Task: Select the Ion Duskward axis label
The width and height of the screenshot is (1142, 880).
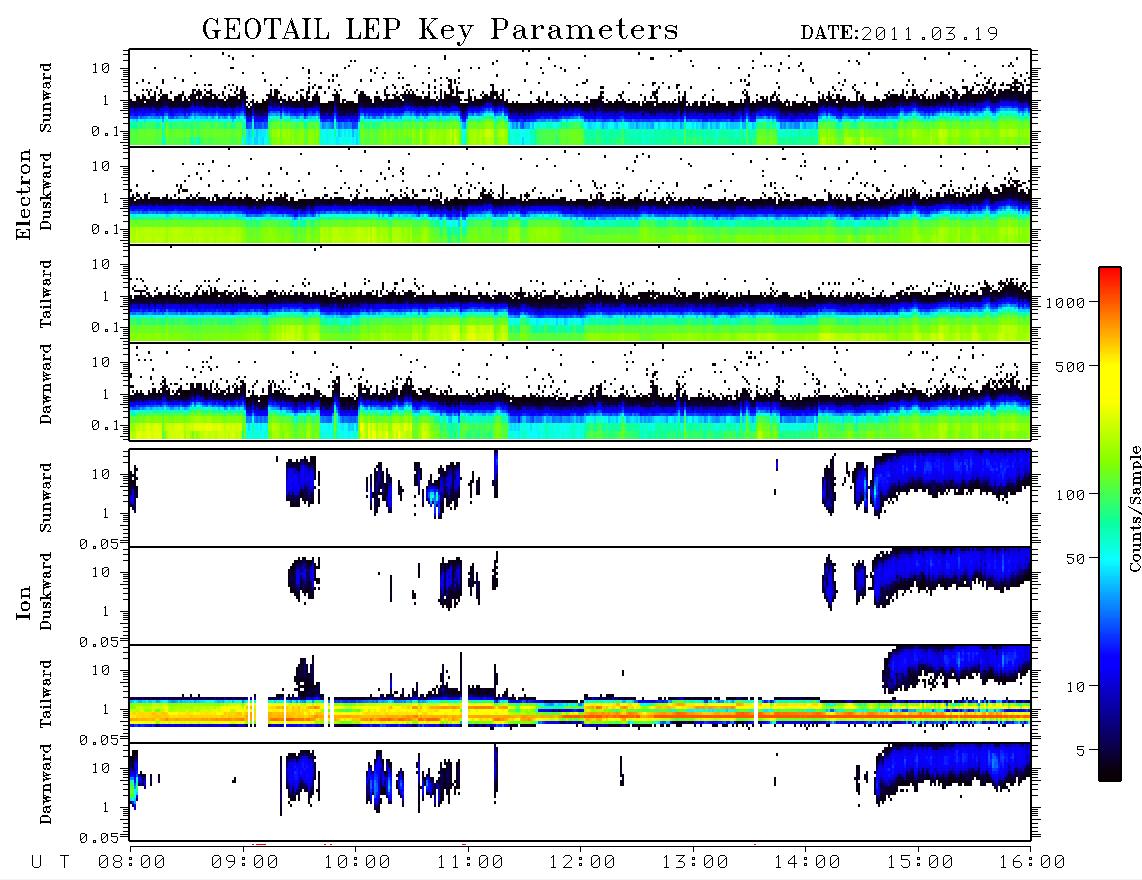Action: tap(46, 591)
